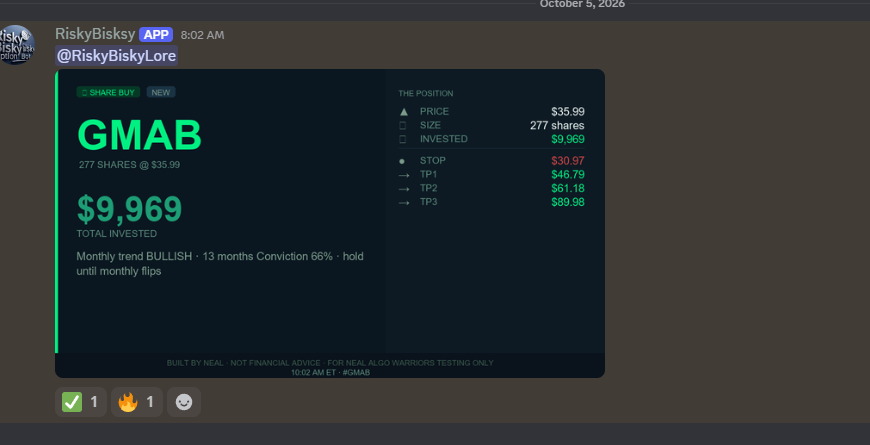870x445 pixels.
Task: Toggle the green checkmark reaction
Action: pyautogui.click(x=81, y=402)
